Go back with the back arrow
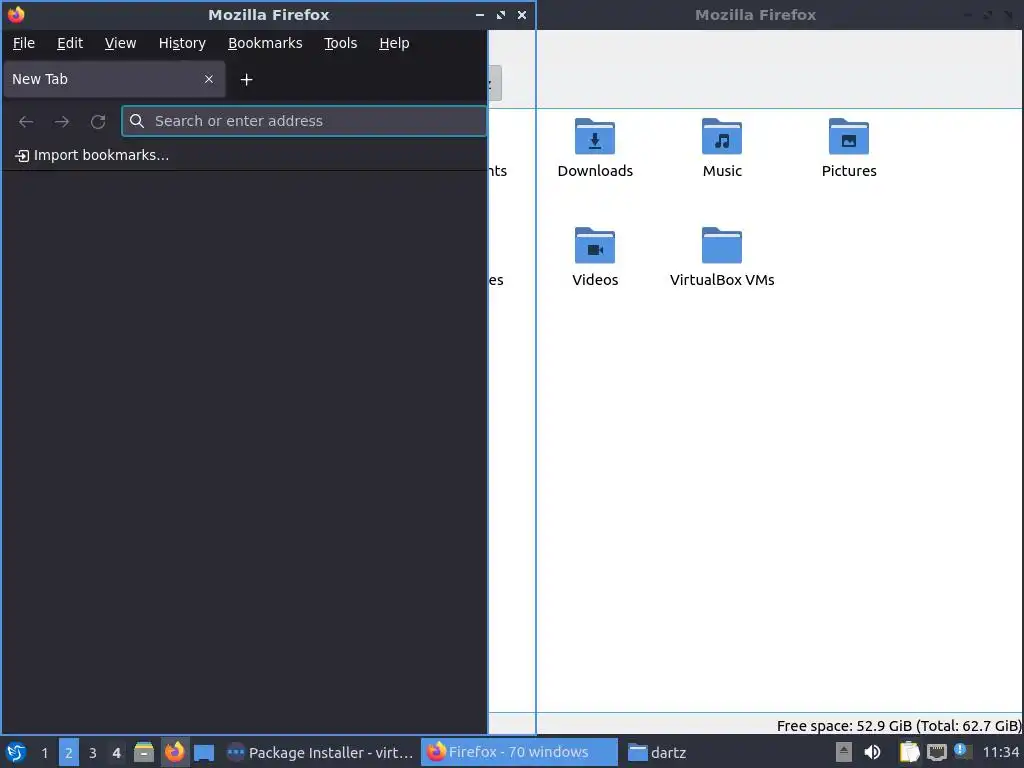The image size is (1024, 768). click(26, 121)
